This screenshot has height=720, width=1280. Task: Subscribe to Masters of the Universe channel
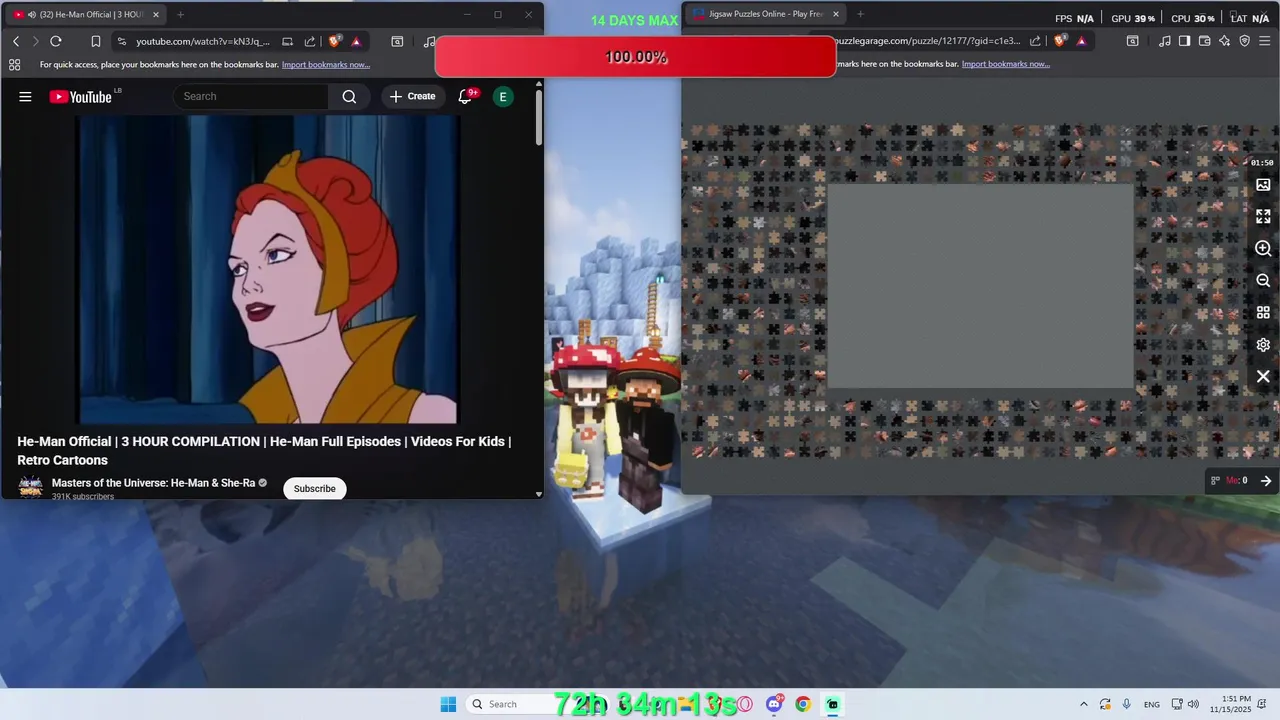pos(314,488)
